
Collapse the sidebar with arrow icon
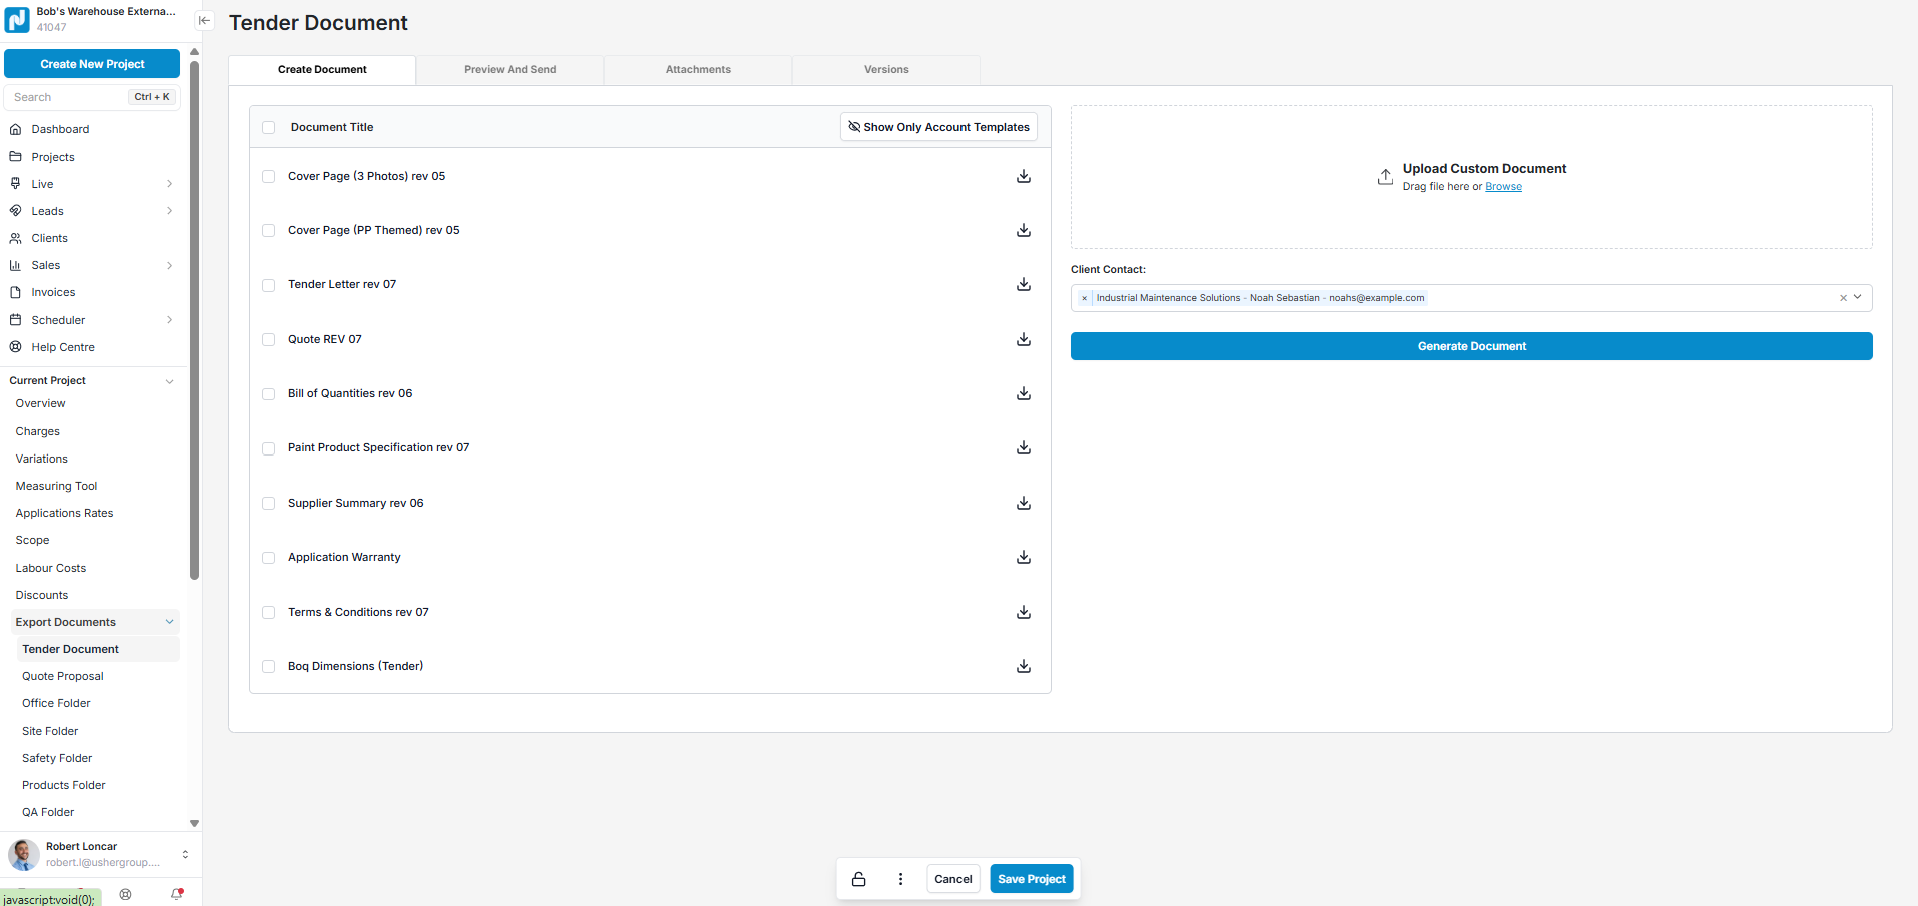tap(204, 21)
